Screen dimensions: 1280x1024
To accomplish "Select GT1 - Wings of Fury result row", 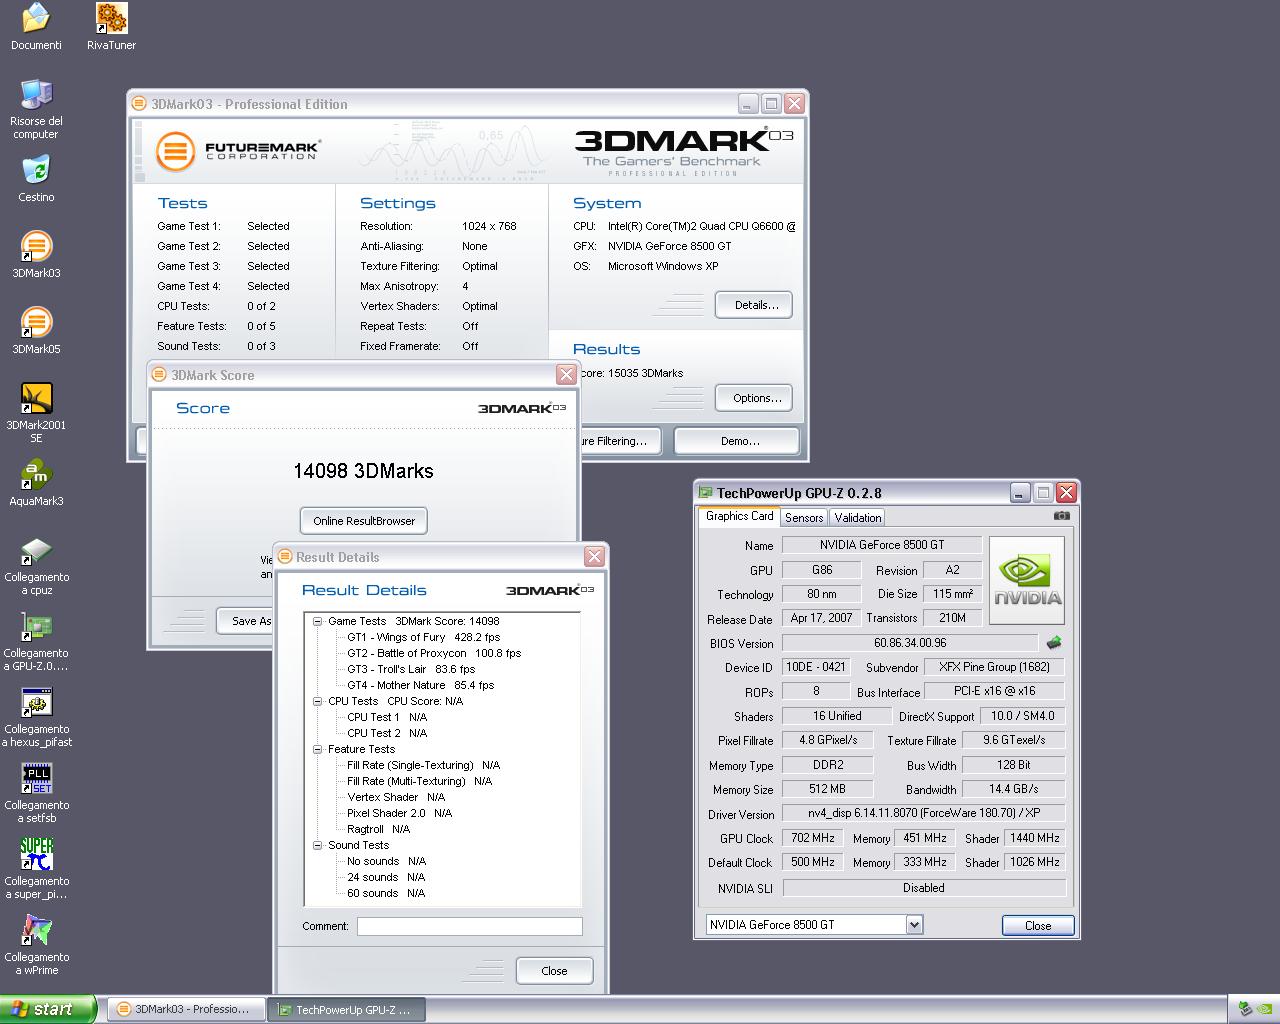I will coord(423,637).
